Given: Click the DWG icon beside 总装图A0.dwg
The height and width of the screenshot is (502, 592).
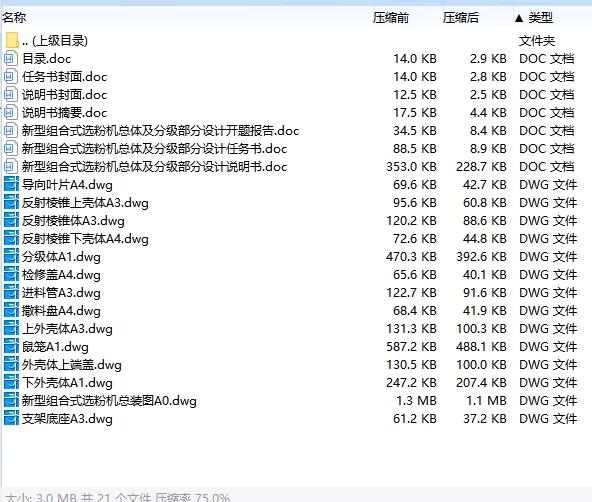Looking at the screenshot, I should tap(11, 400).
